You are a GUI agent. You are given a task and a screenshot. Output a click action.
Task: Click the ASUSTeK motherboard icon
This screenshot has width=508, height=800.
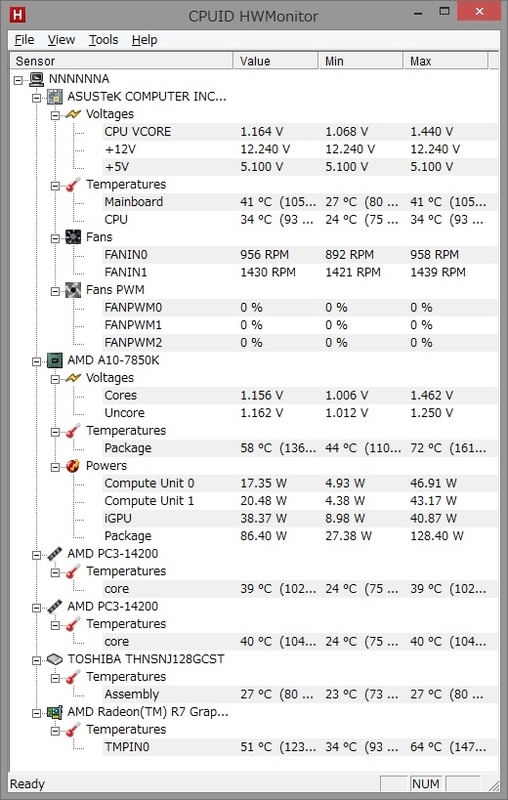[55, 96]
